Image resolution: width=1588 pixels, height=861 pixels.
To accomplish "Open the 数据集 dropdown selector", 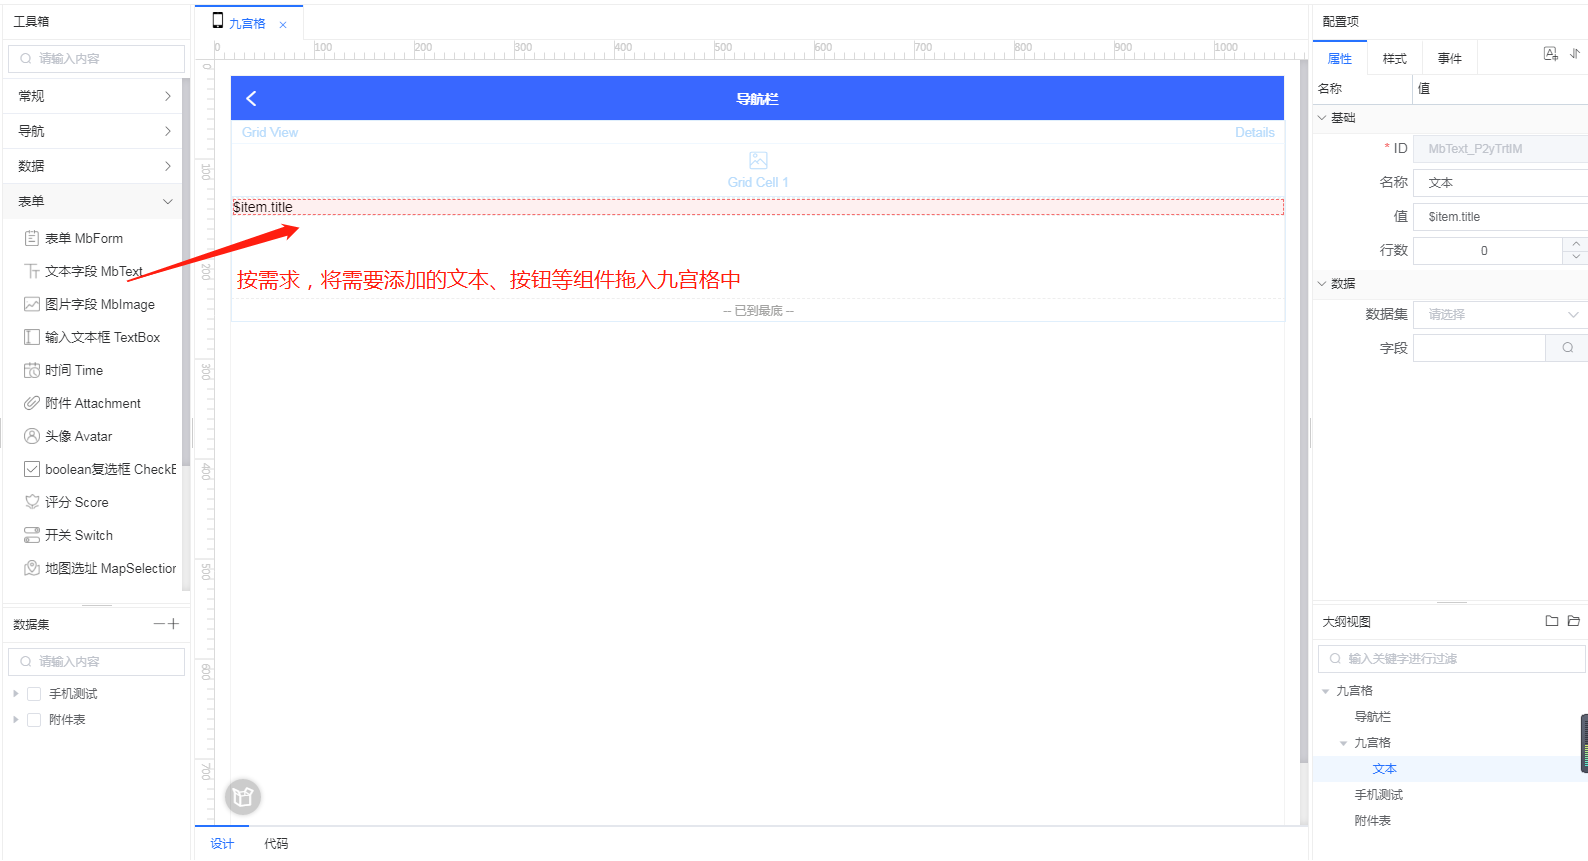I will 1499,314.
